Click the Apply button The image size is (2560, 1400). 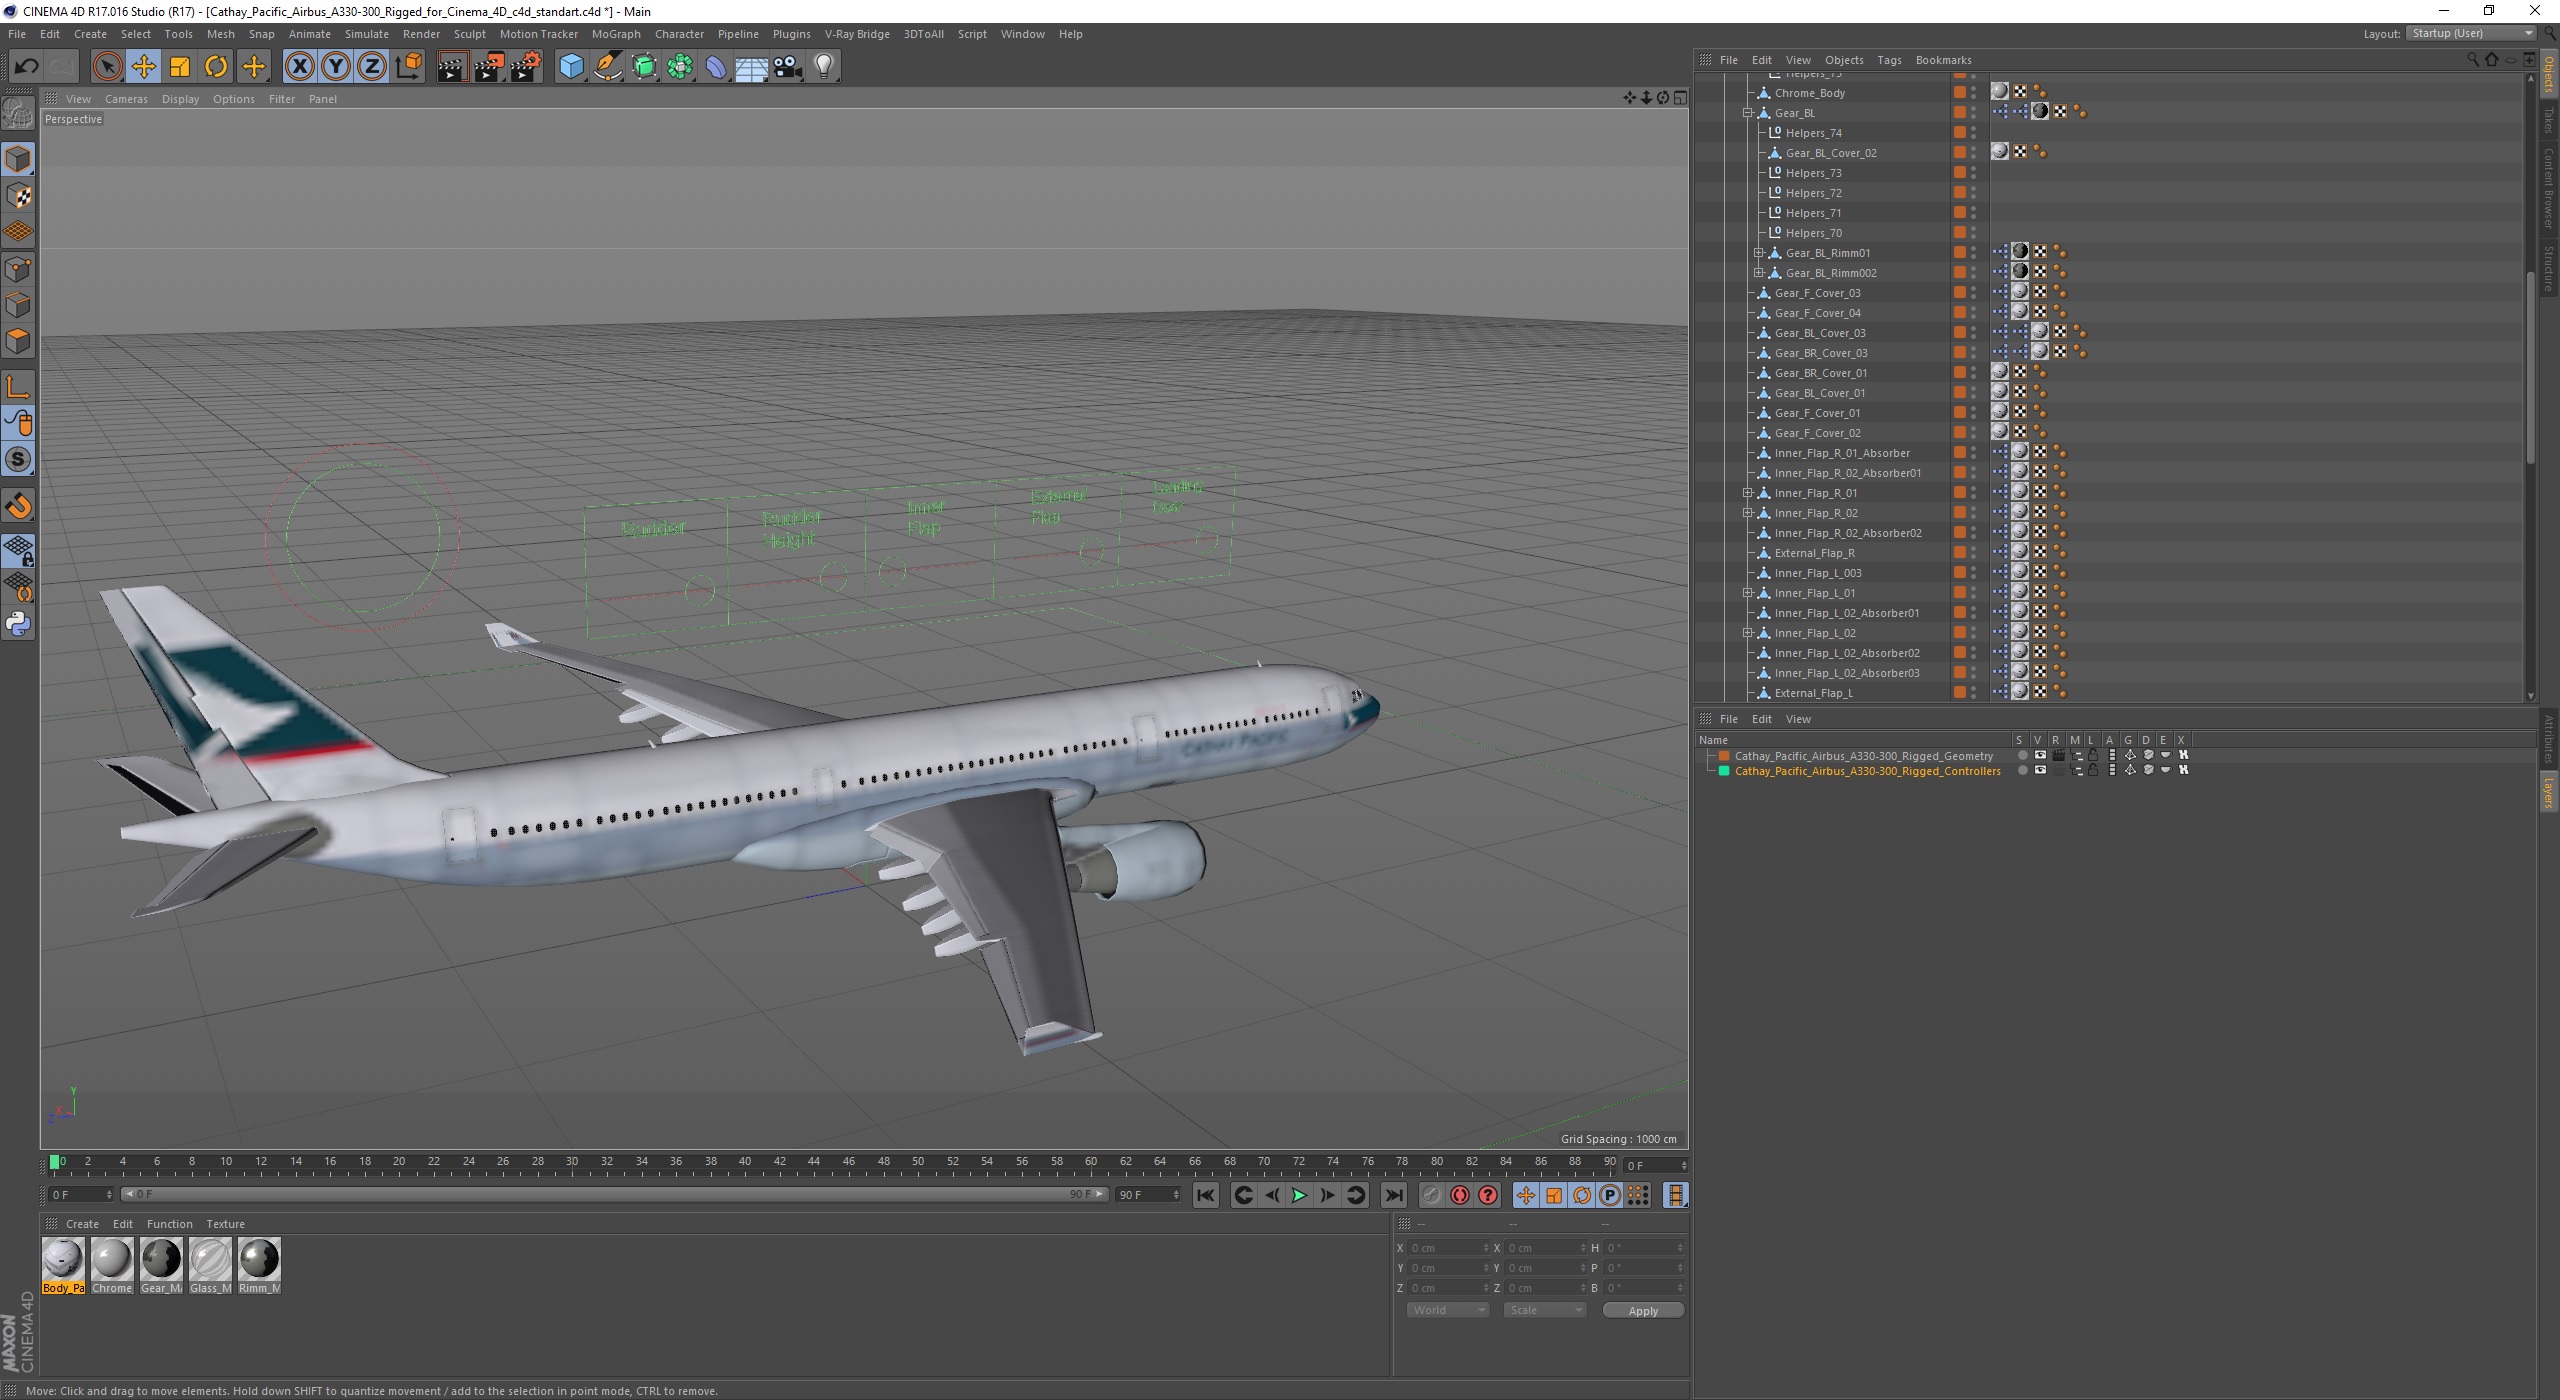coord(1643,1311)
